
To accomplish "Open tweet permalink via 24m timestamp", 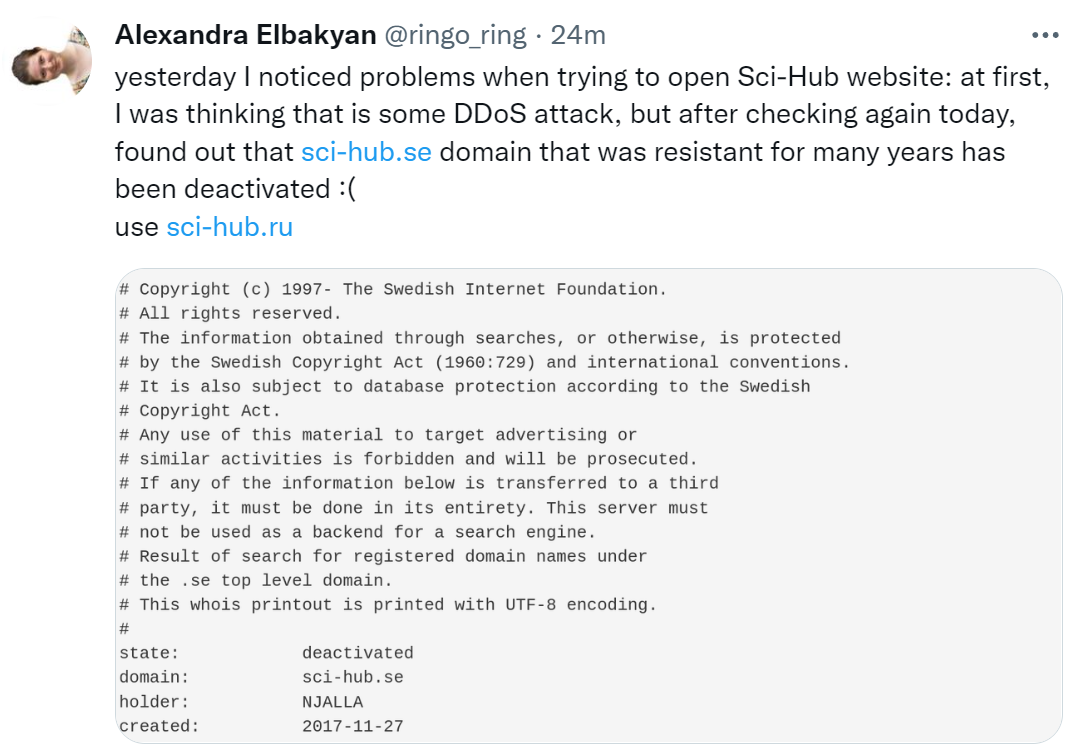I will tap(578, 35).
